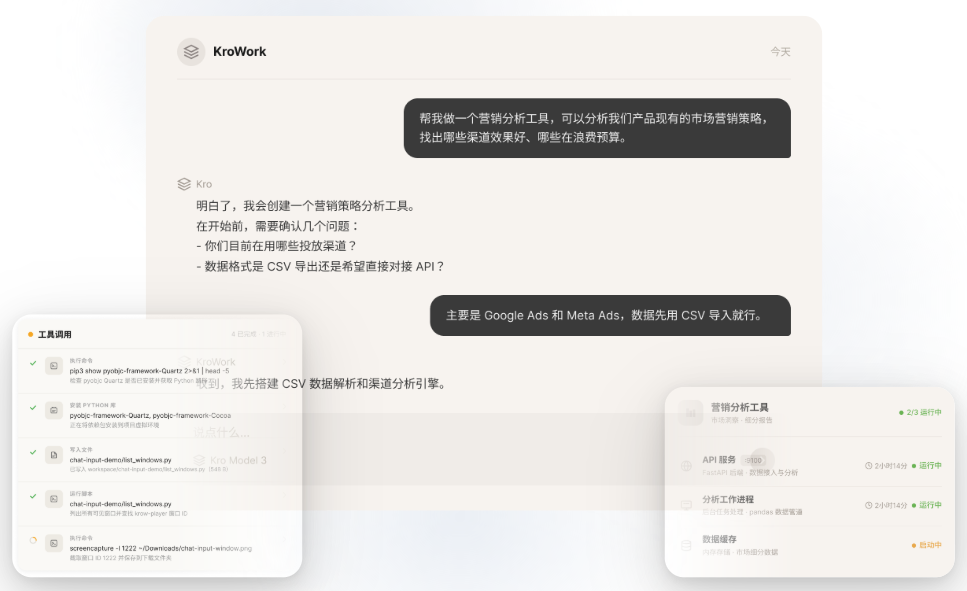Click the KroWork stacked-layers logo icon
This screenshot has height=591, width=967.
[191, 52]
